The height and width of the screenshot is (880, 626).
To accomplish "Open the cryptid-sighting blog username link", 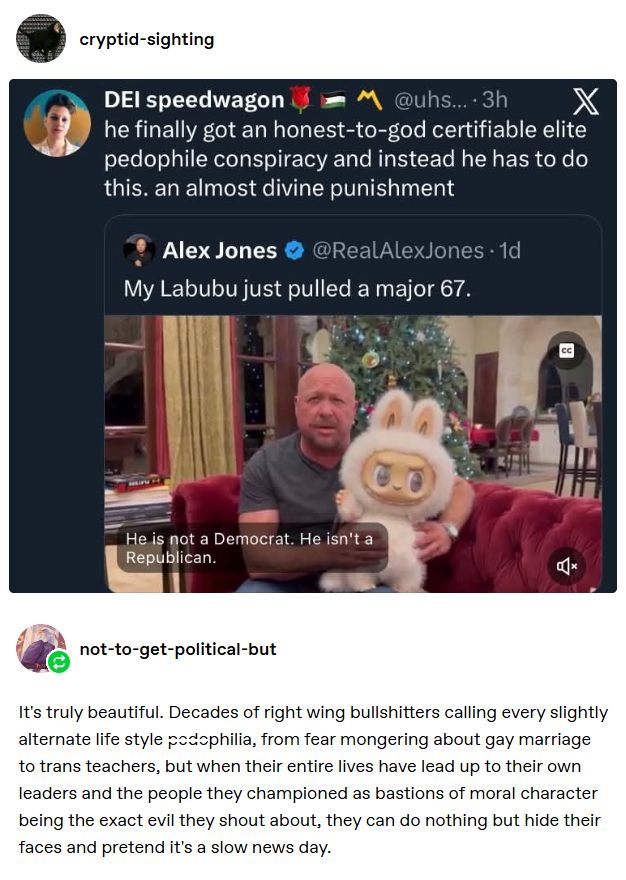I will click(146, 39).
